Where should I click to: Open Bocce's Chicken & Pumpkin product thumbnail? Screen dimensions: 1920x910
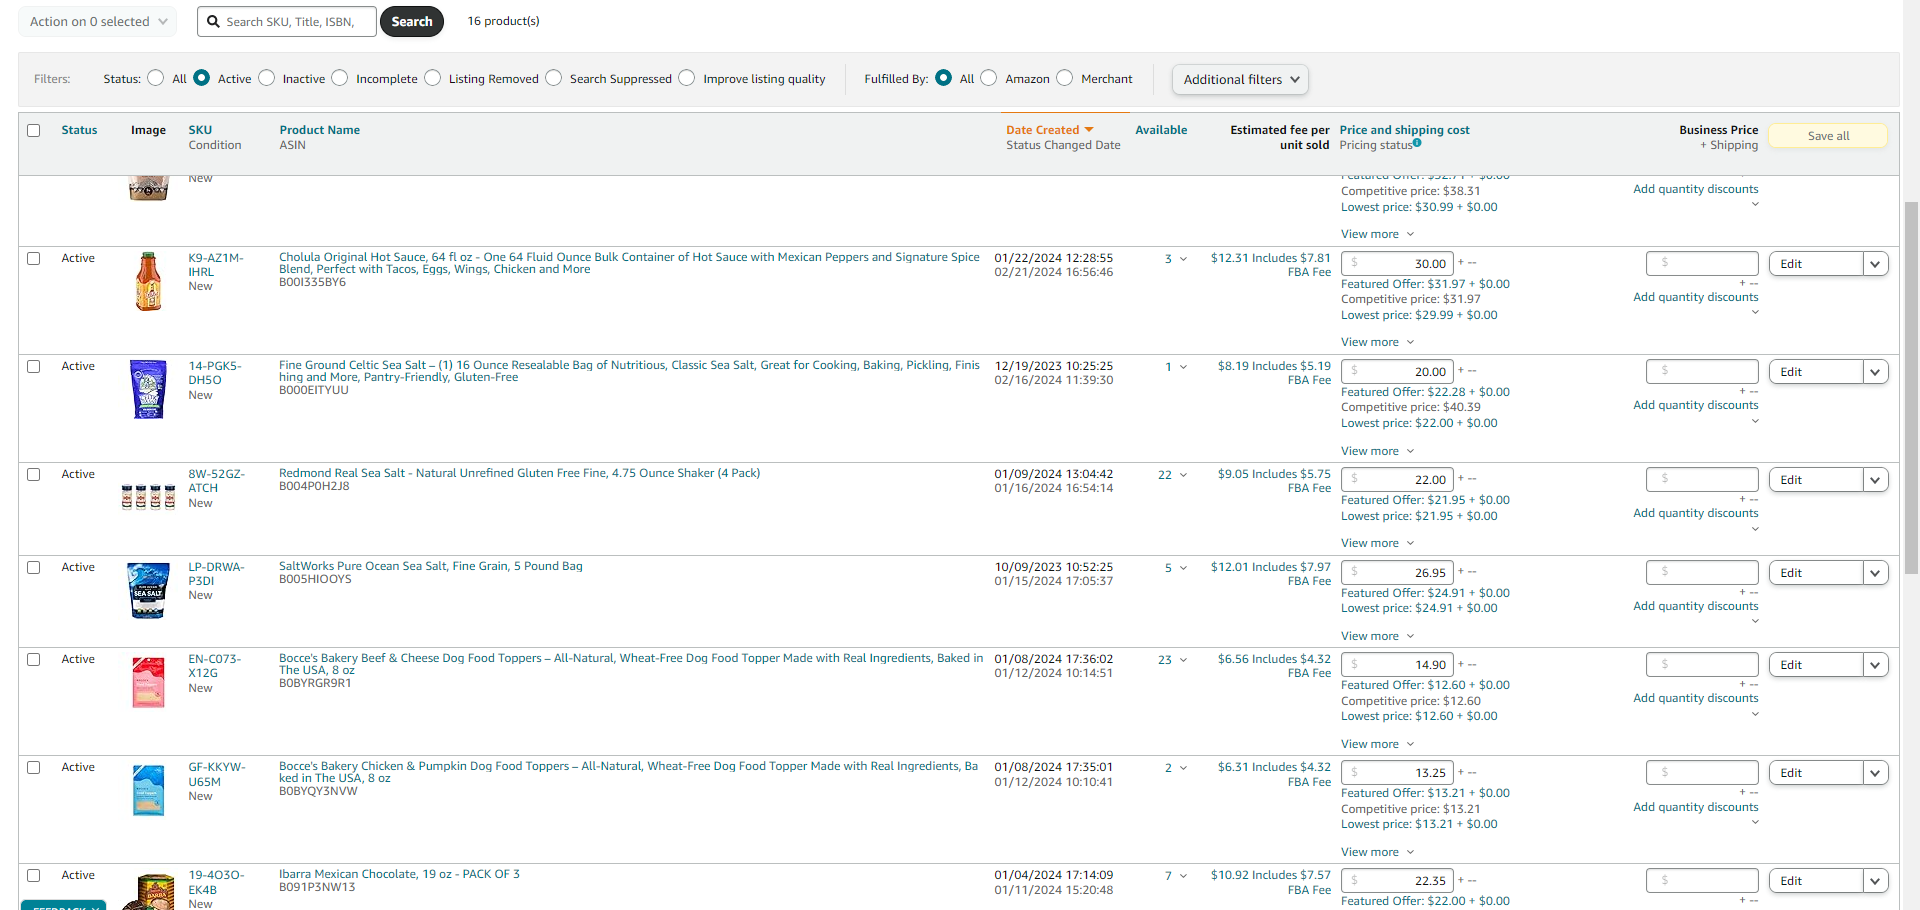(148, 790)
